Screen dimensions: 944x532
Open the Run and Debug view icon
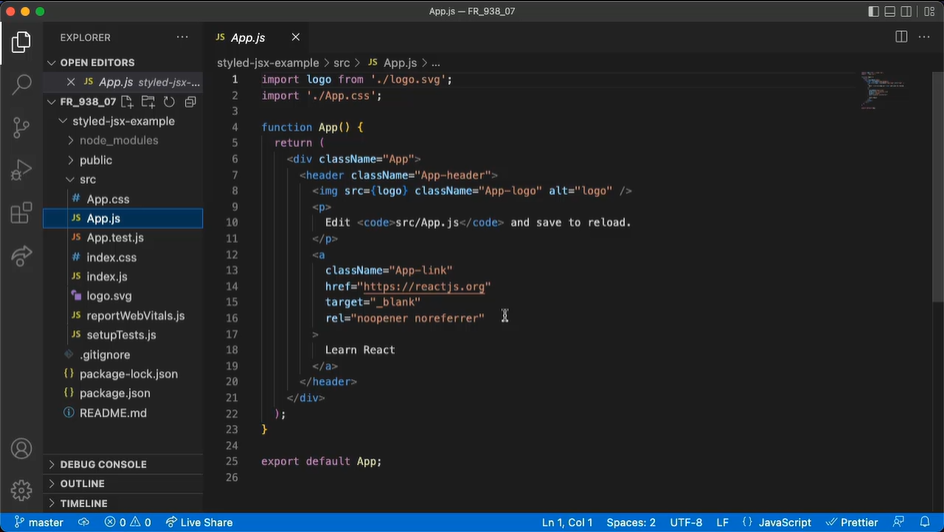click(21, 170)
